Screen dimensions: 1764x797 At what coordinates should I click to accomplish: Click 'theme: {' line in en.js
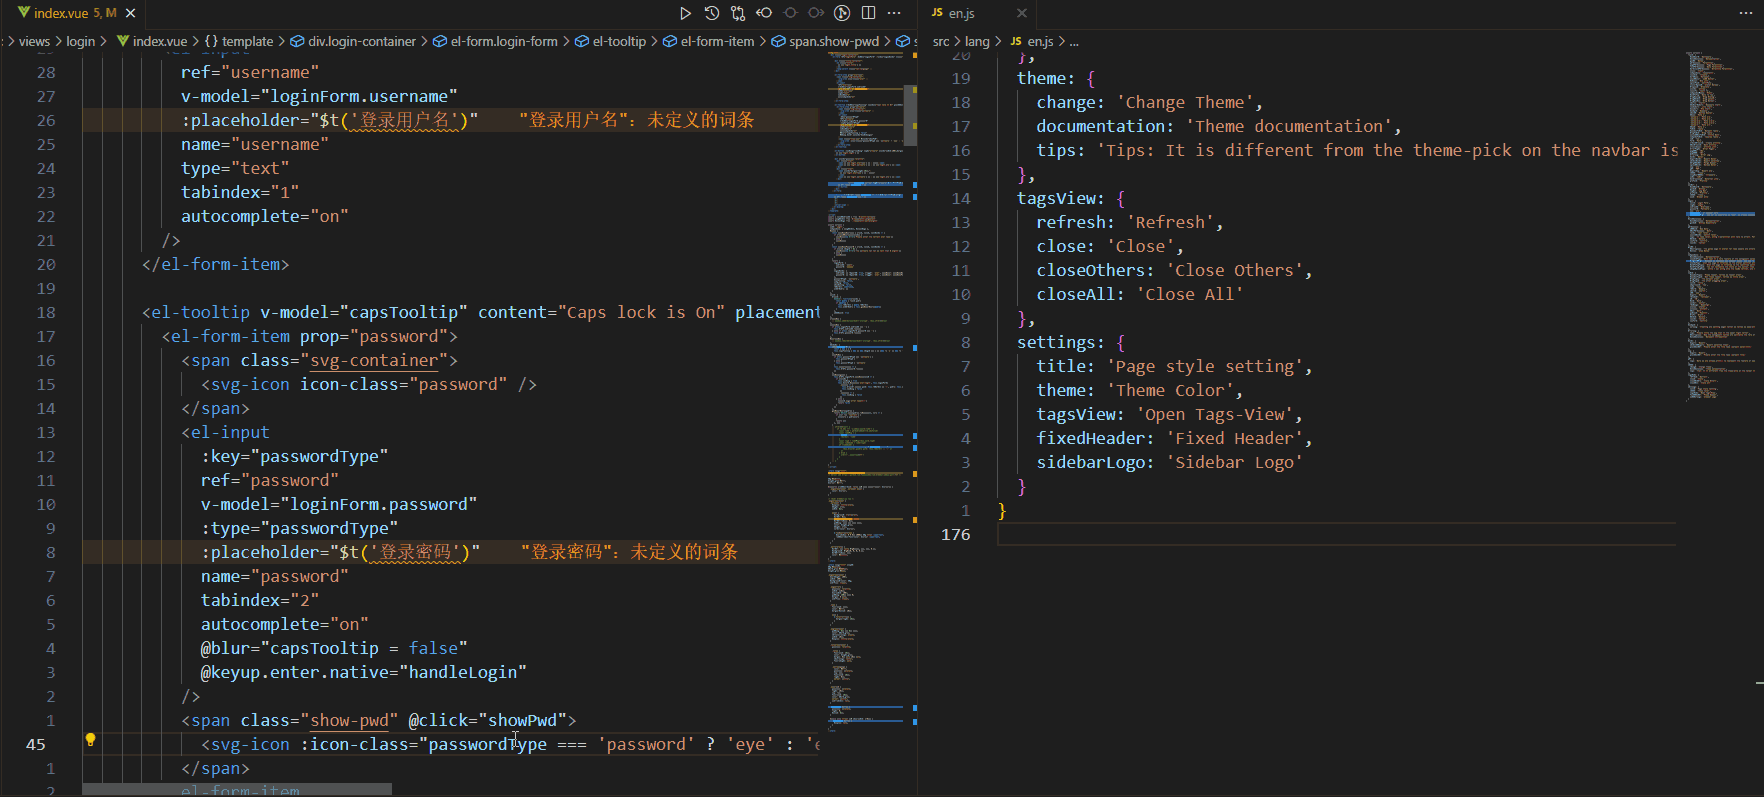click(x=1056, y=78)
